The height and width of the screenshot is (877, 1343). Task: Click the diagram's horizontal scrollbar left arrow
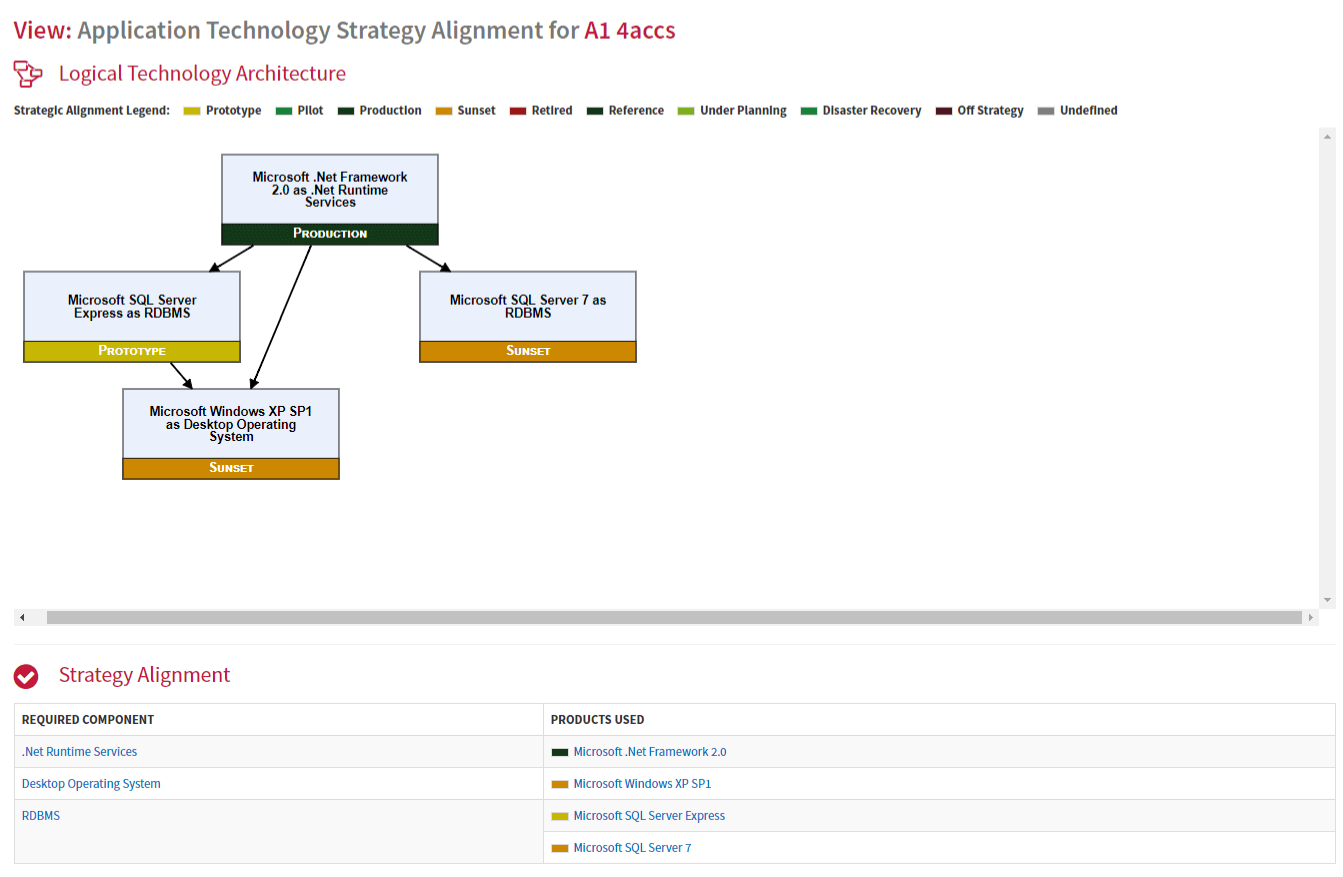(22, 618)
